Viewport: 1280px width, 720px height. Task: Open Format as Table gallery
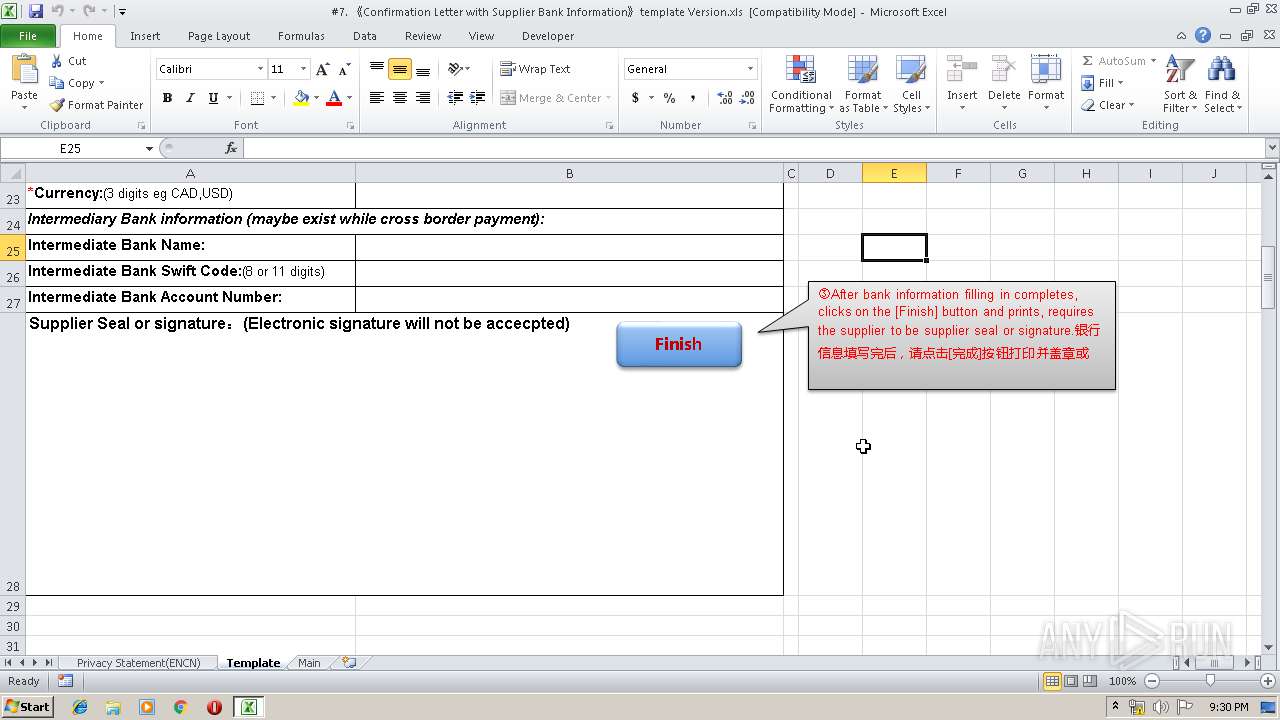[863, 84]
